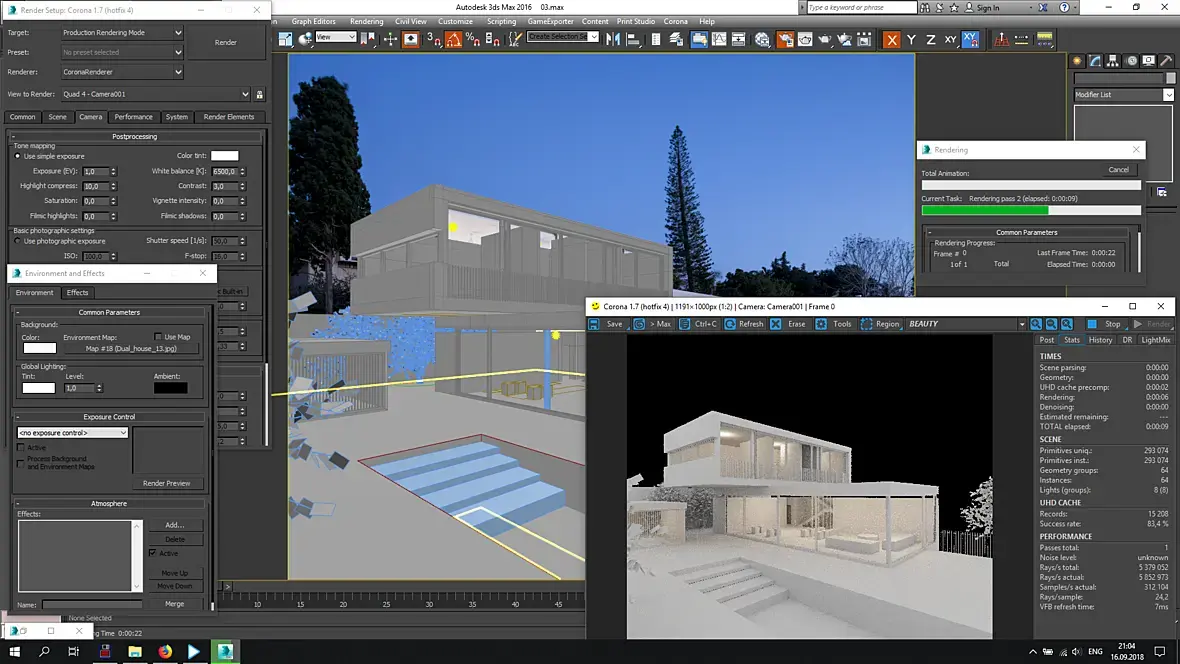Open the Create command panel tab icon
The height and width of the screenshot is (664, 1180).
1077,61
